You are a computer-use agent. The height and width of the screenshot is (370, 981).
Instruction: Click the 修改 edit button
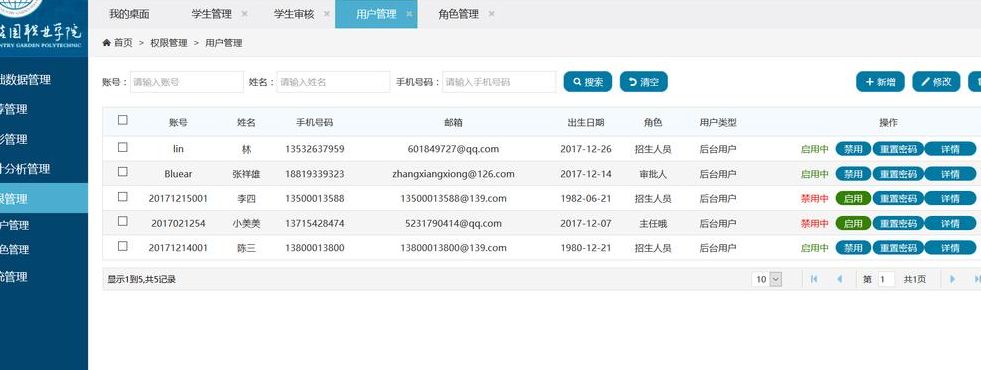936,81
